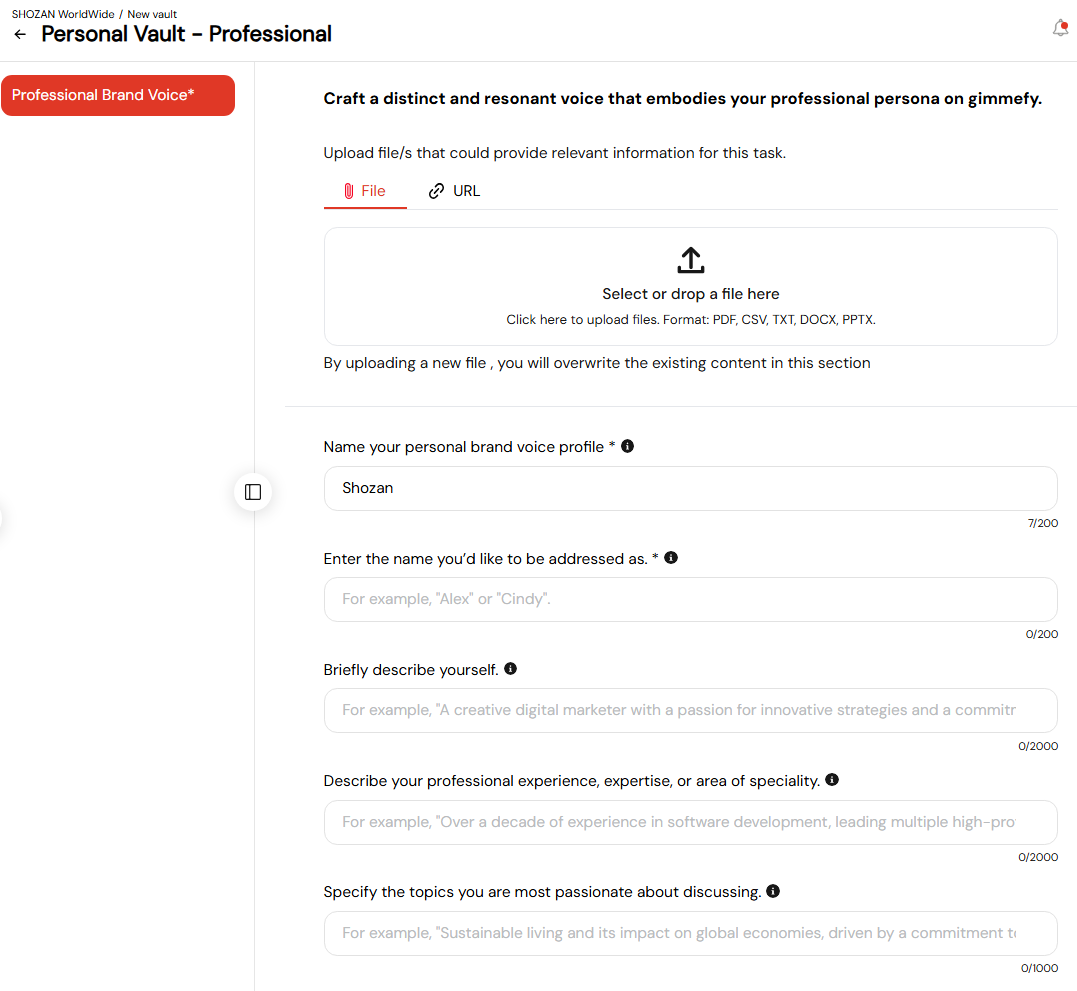This screenshot has height=991, width=1077.
Task: Click Select or drop a file here area
Action: [690, 286]
